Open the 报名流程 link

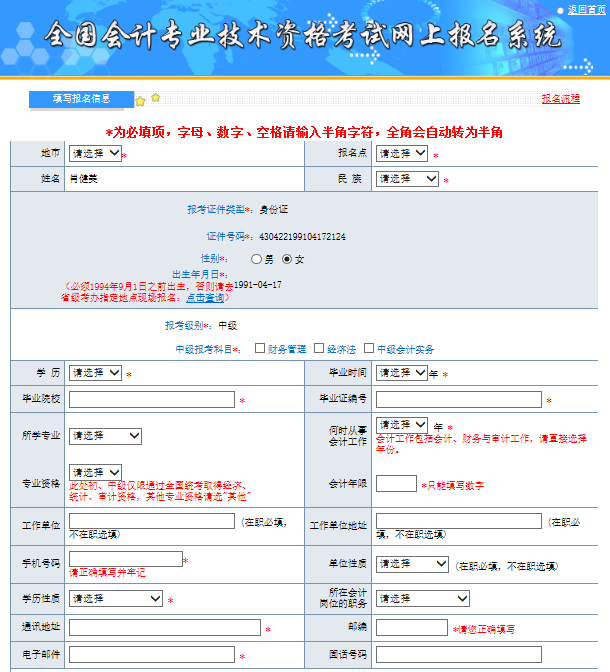tap(561, 99)
